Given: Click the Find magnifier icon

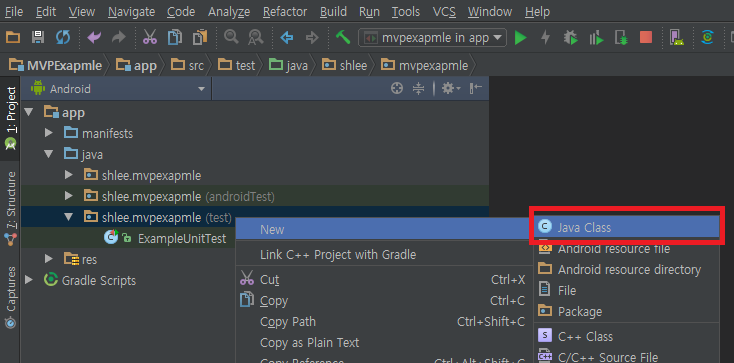Looking at the screenshot, I should coord(231,37).
